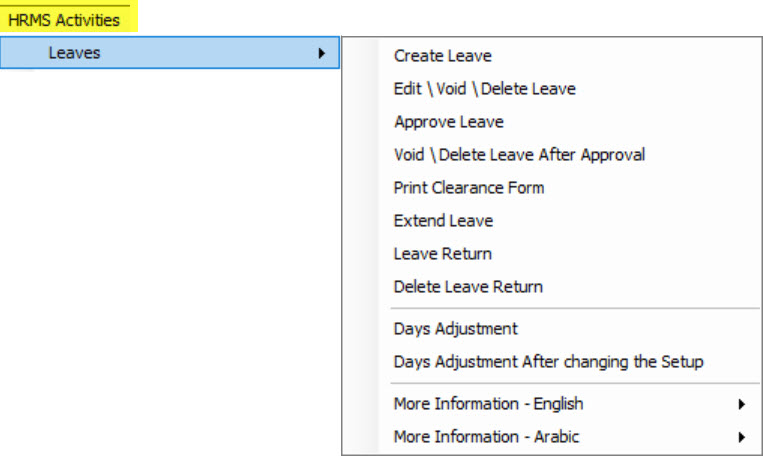763x456 pixels.
Task: Expand the More Information - English arrow
Action: click(x=741, y=404)
